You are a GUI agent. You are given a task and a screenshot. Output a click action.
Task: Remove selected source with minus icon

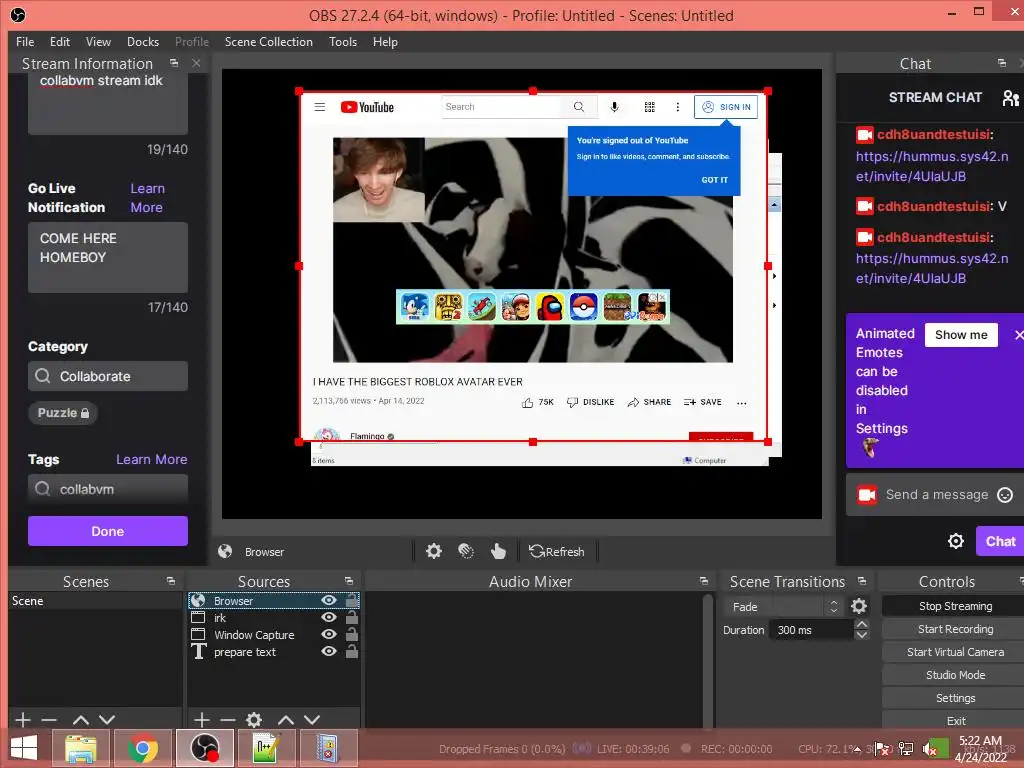coord(228,720)
